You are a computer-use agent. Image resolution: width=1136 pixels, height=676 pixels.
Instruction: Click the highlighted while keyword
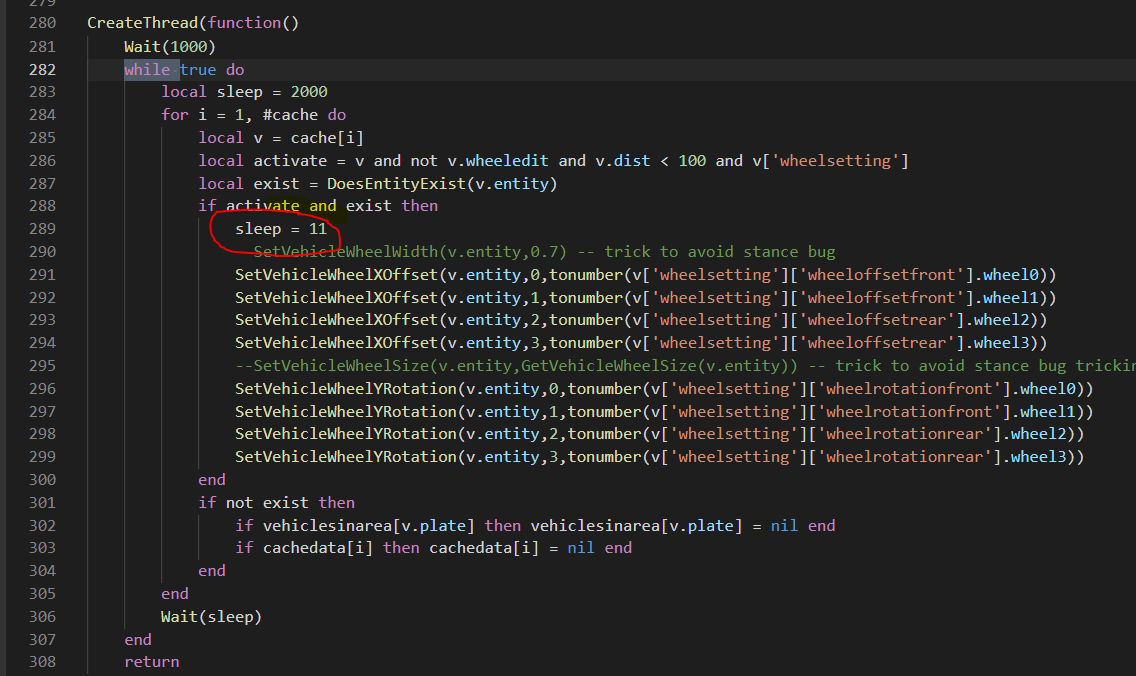click(147, 70)
